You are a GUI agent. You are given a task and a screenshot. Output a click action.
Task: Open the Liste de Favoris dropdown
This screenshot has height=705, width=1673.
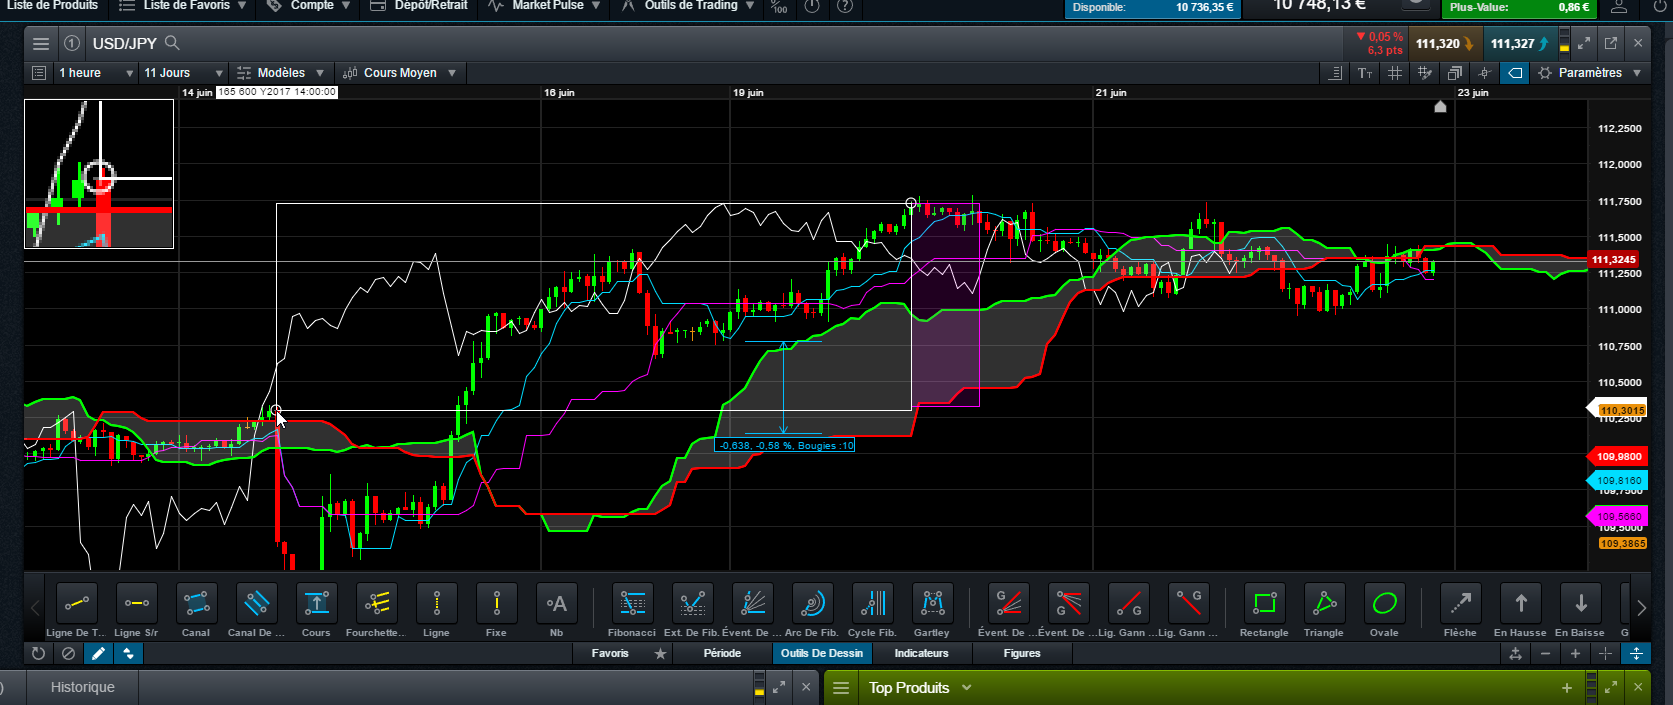coord(182,6)
